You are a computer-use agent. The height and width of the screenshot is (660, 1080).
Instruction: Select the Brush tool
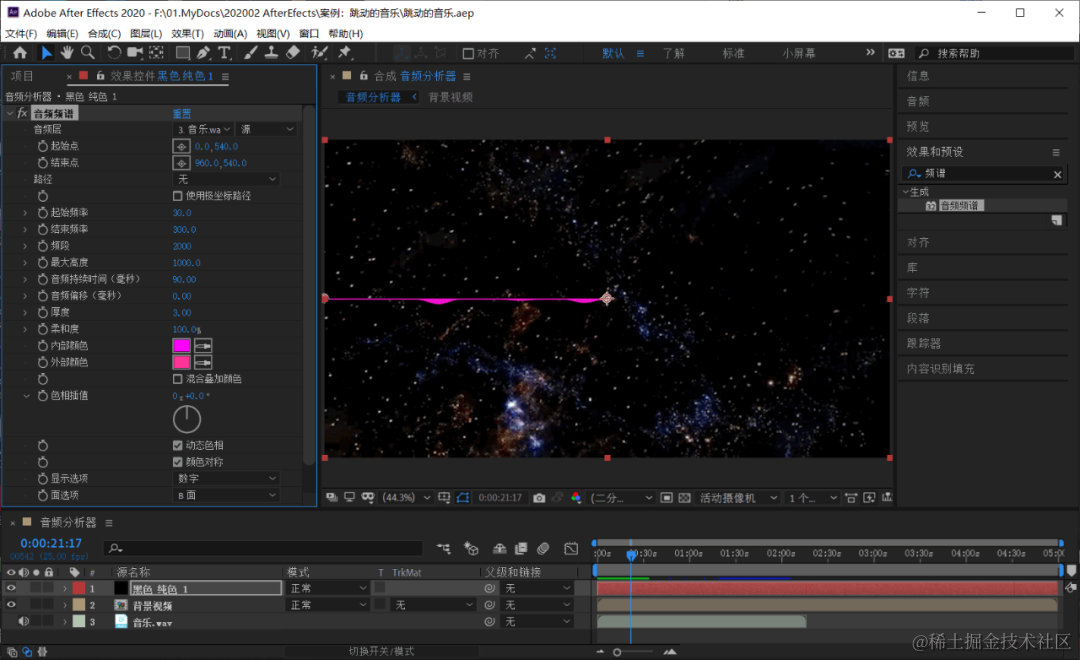pyautogui.click(x=251, y=52)
